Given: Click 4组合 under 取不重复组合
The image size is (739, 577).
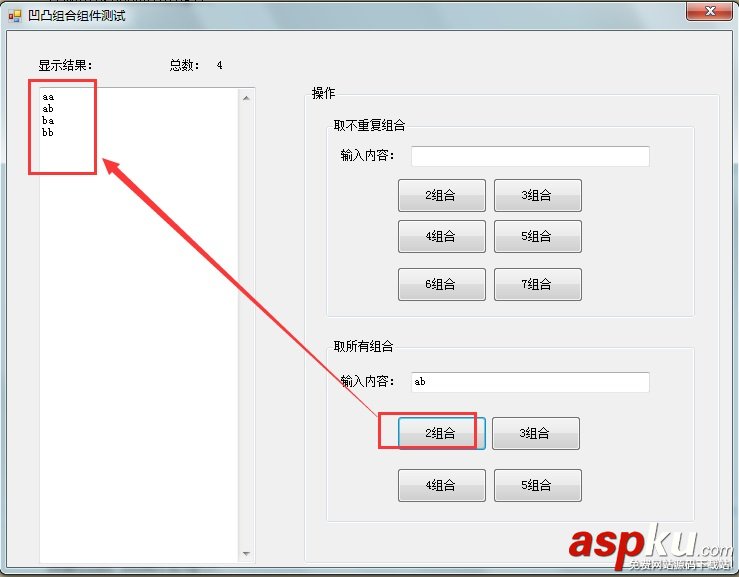Looking at the screenshot, I should (442, 236).
